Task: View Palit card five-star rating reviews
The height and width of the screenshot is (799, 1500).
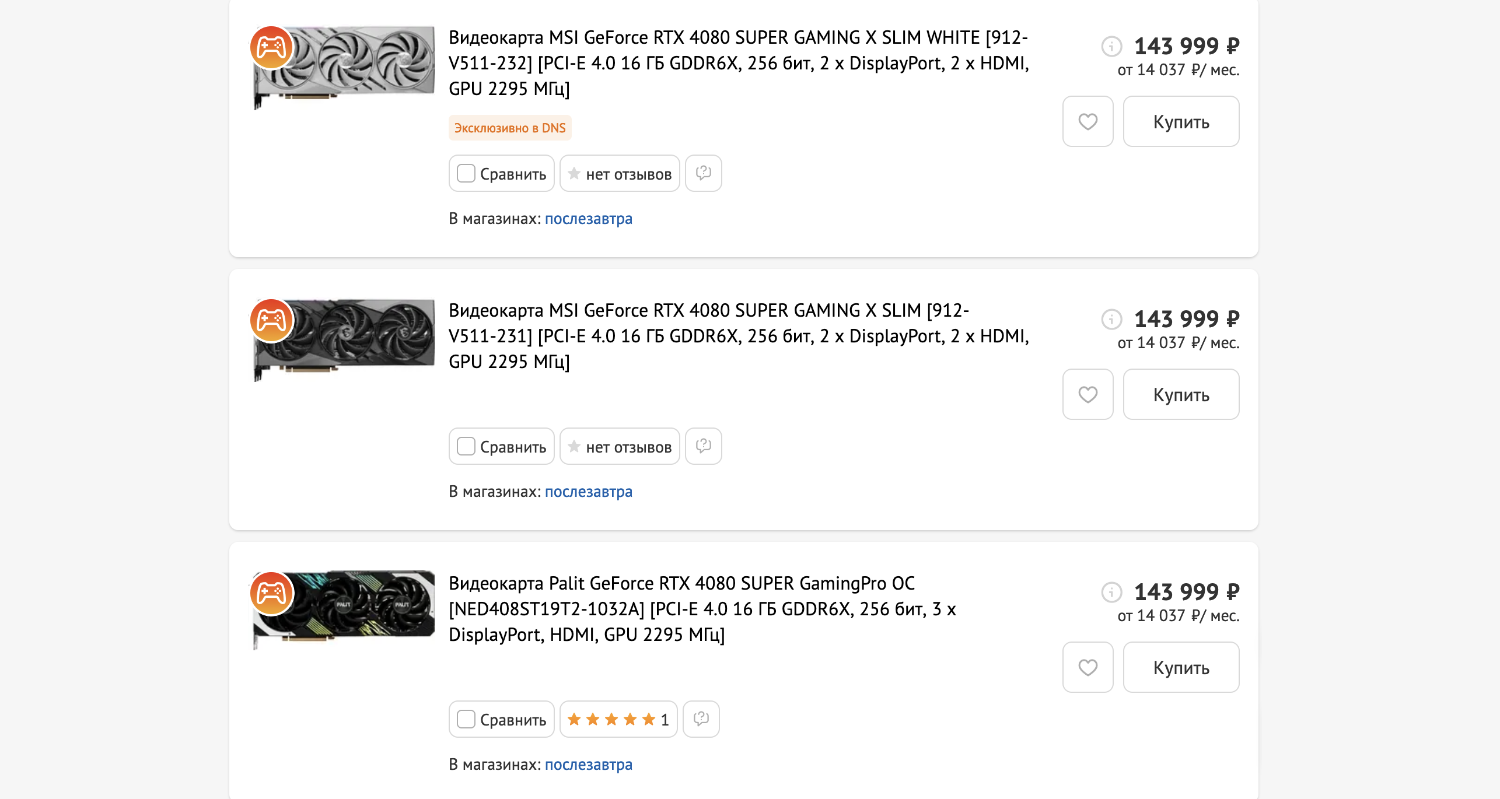Action: pos(618,719)
